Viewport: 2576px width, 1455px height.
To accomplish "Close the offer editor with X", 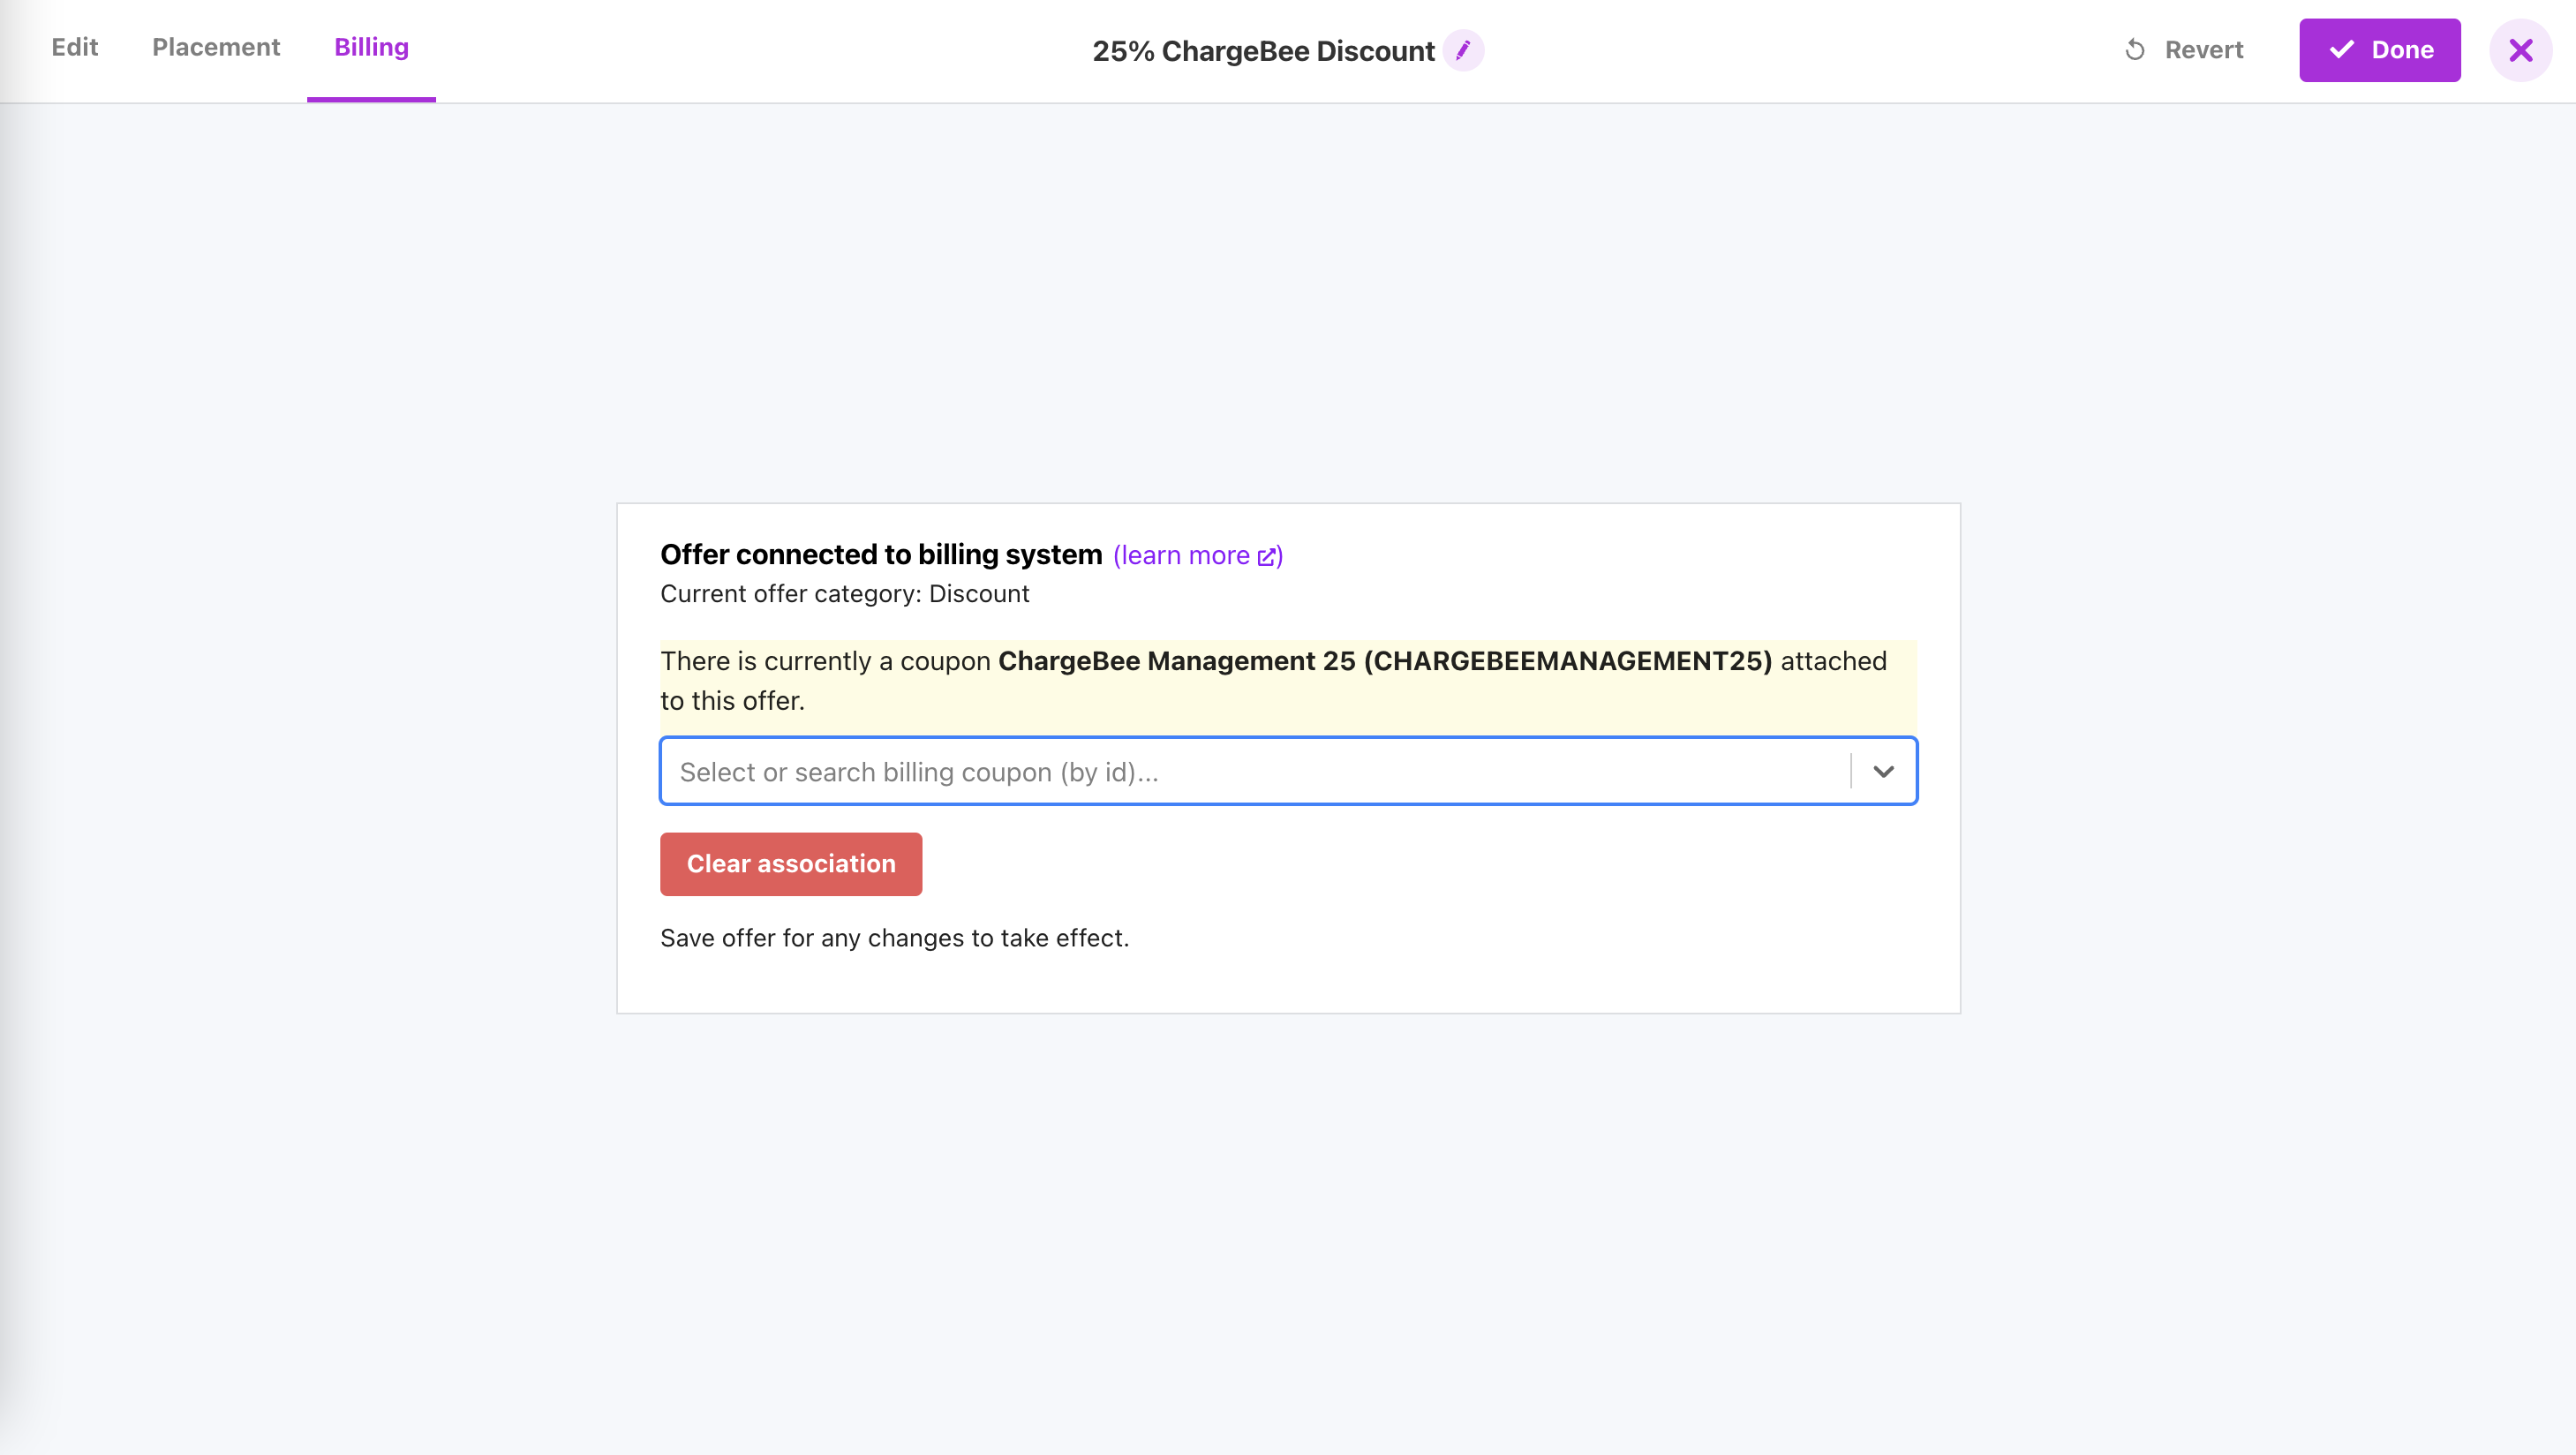I will pyautogui.click(x=2520, y=50).
